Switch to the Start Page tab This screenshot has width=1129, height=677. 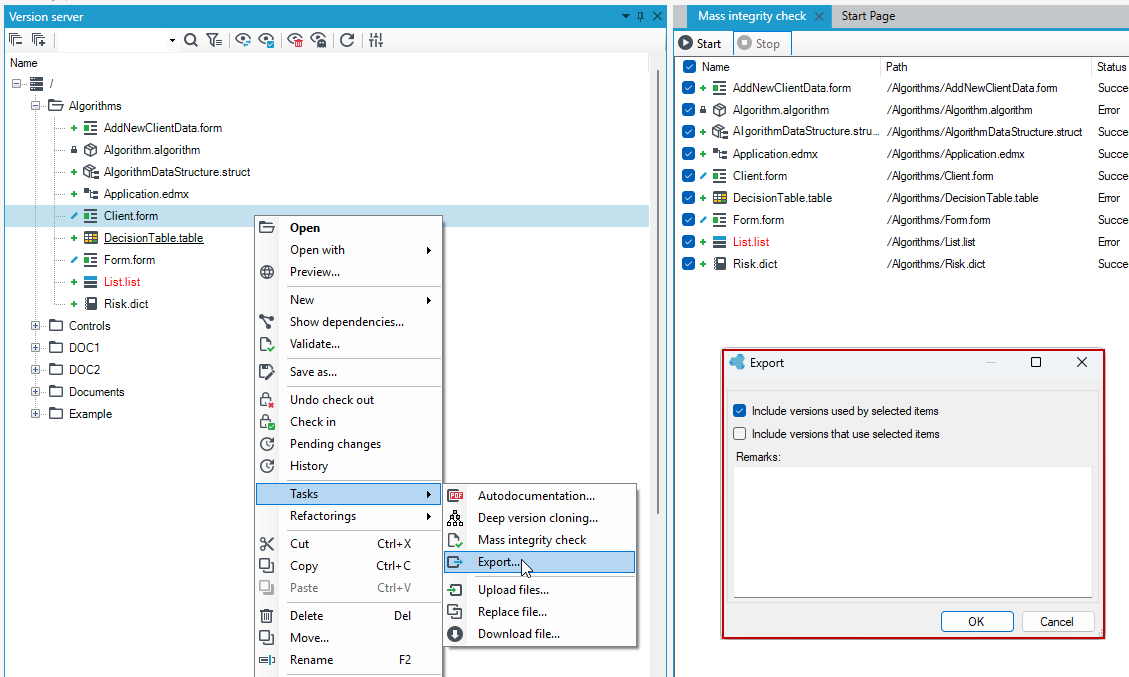868,16
